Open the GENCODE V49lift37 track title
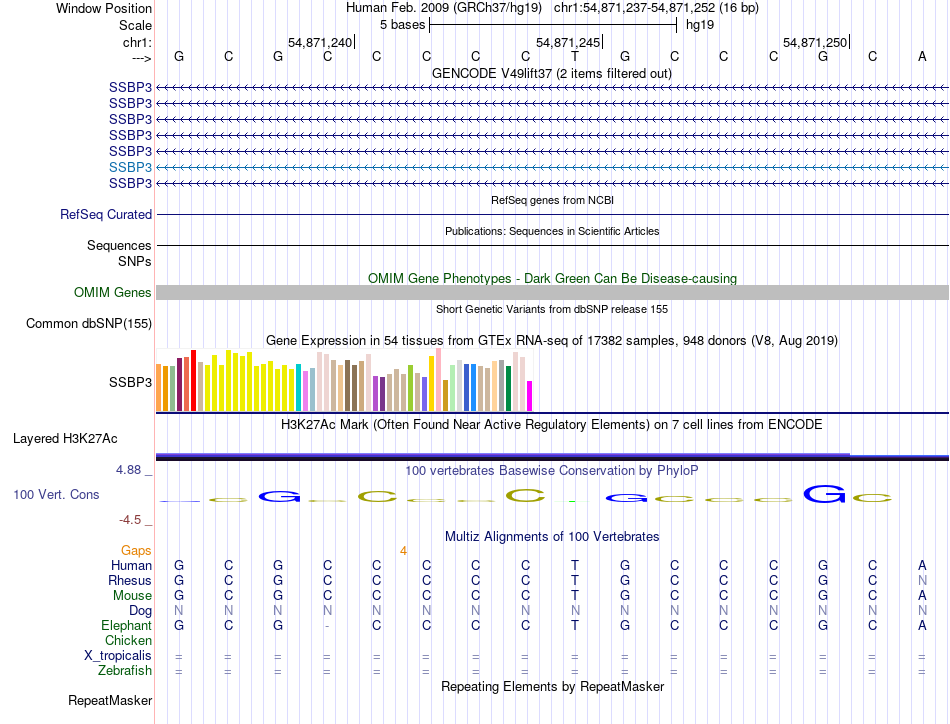The width and height of the screenshot is (950, 724). point(551,73)
